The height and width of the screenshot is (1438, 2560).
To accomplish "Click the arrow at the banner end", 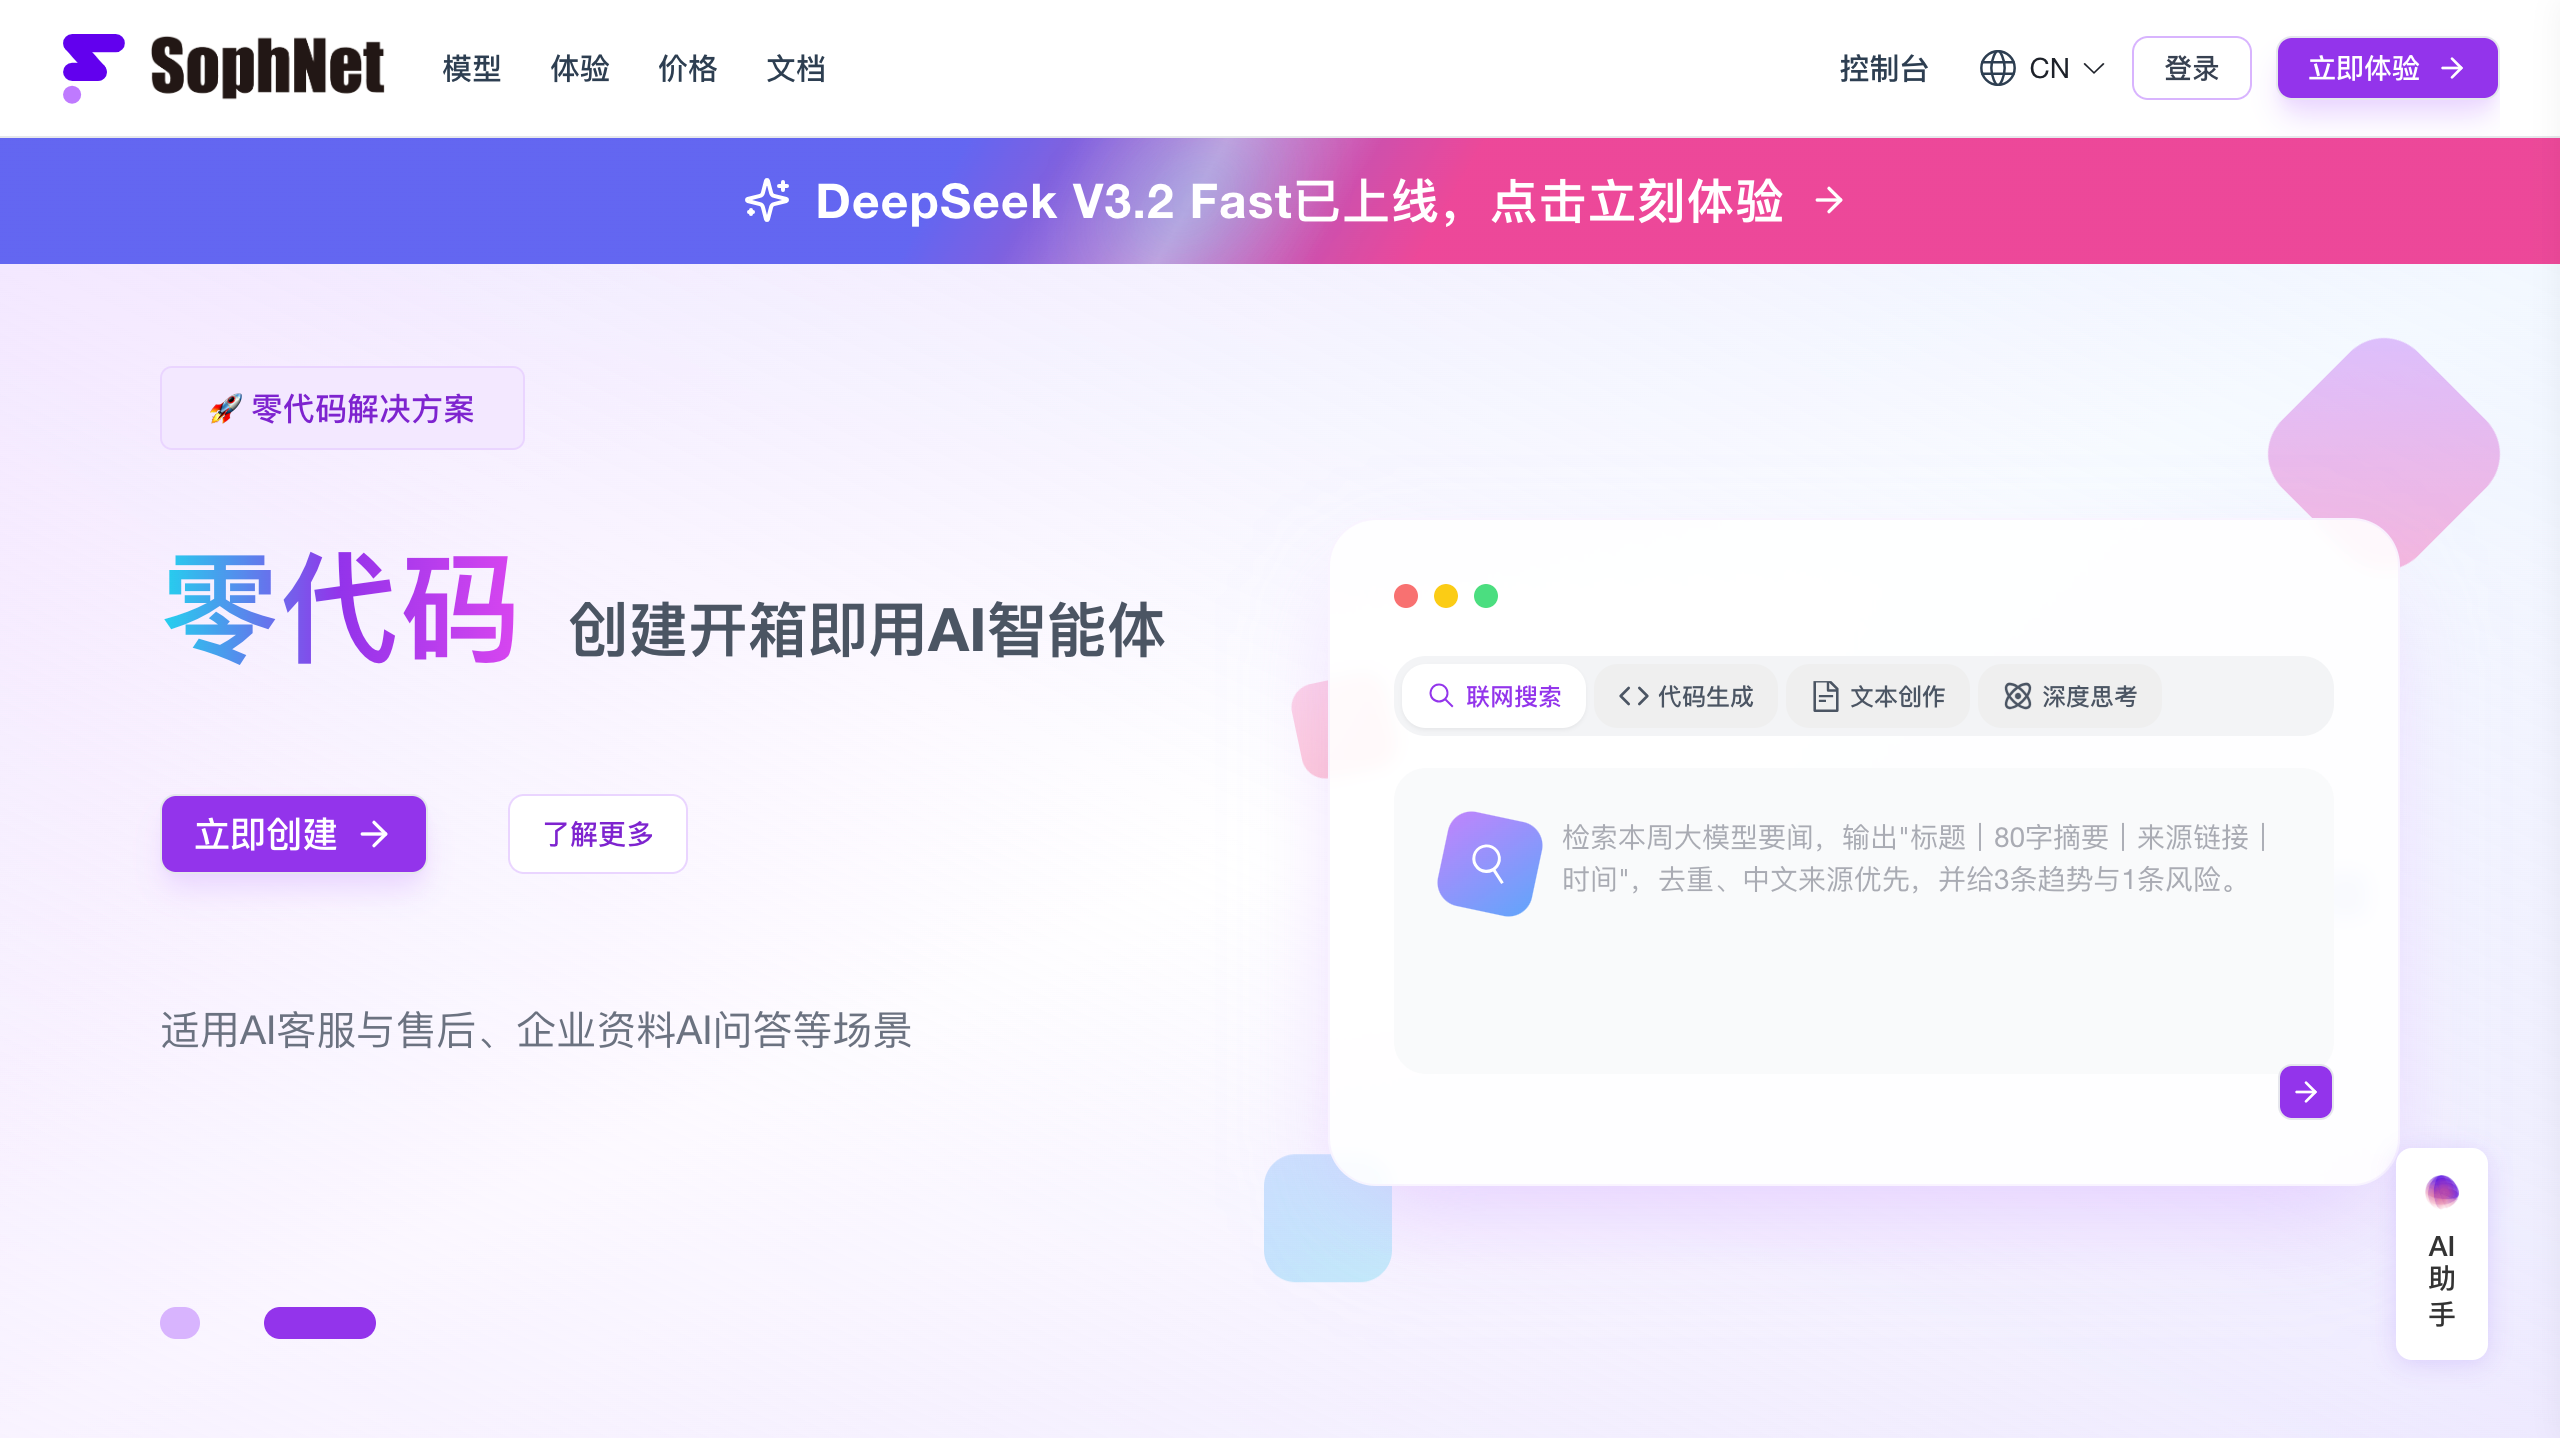I will click(x=1829, y=200).
